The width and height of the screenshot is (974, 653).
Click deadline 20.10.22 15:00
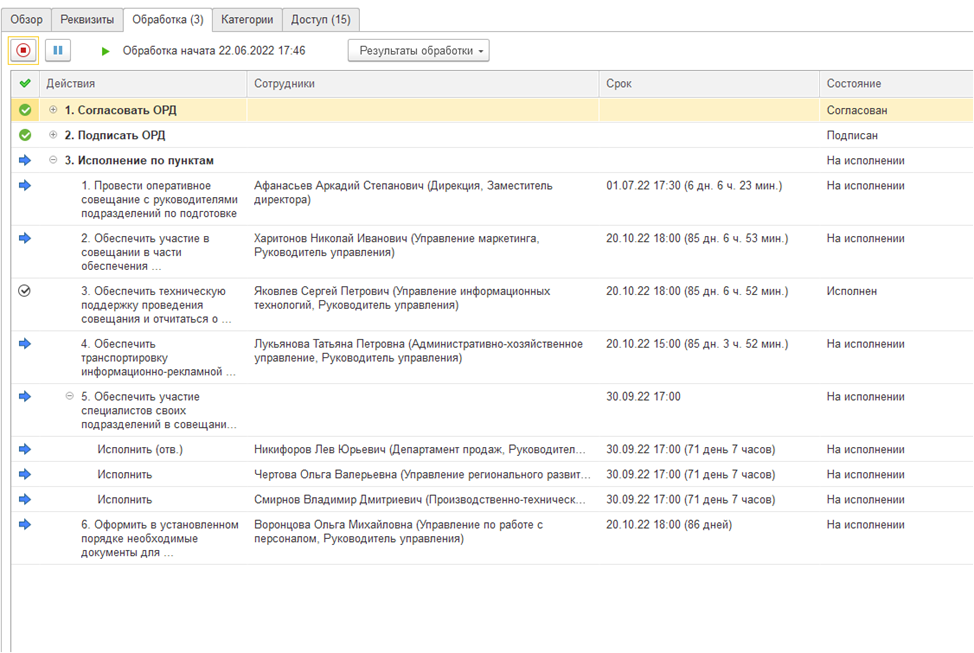point(697,344)
